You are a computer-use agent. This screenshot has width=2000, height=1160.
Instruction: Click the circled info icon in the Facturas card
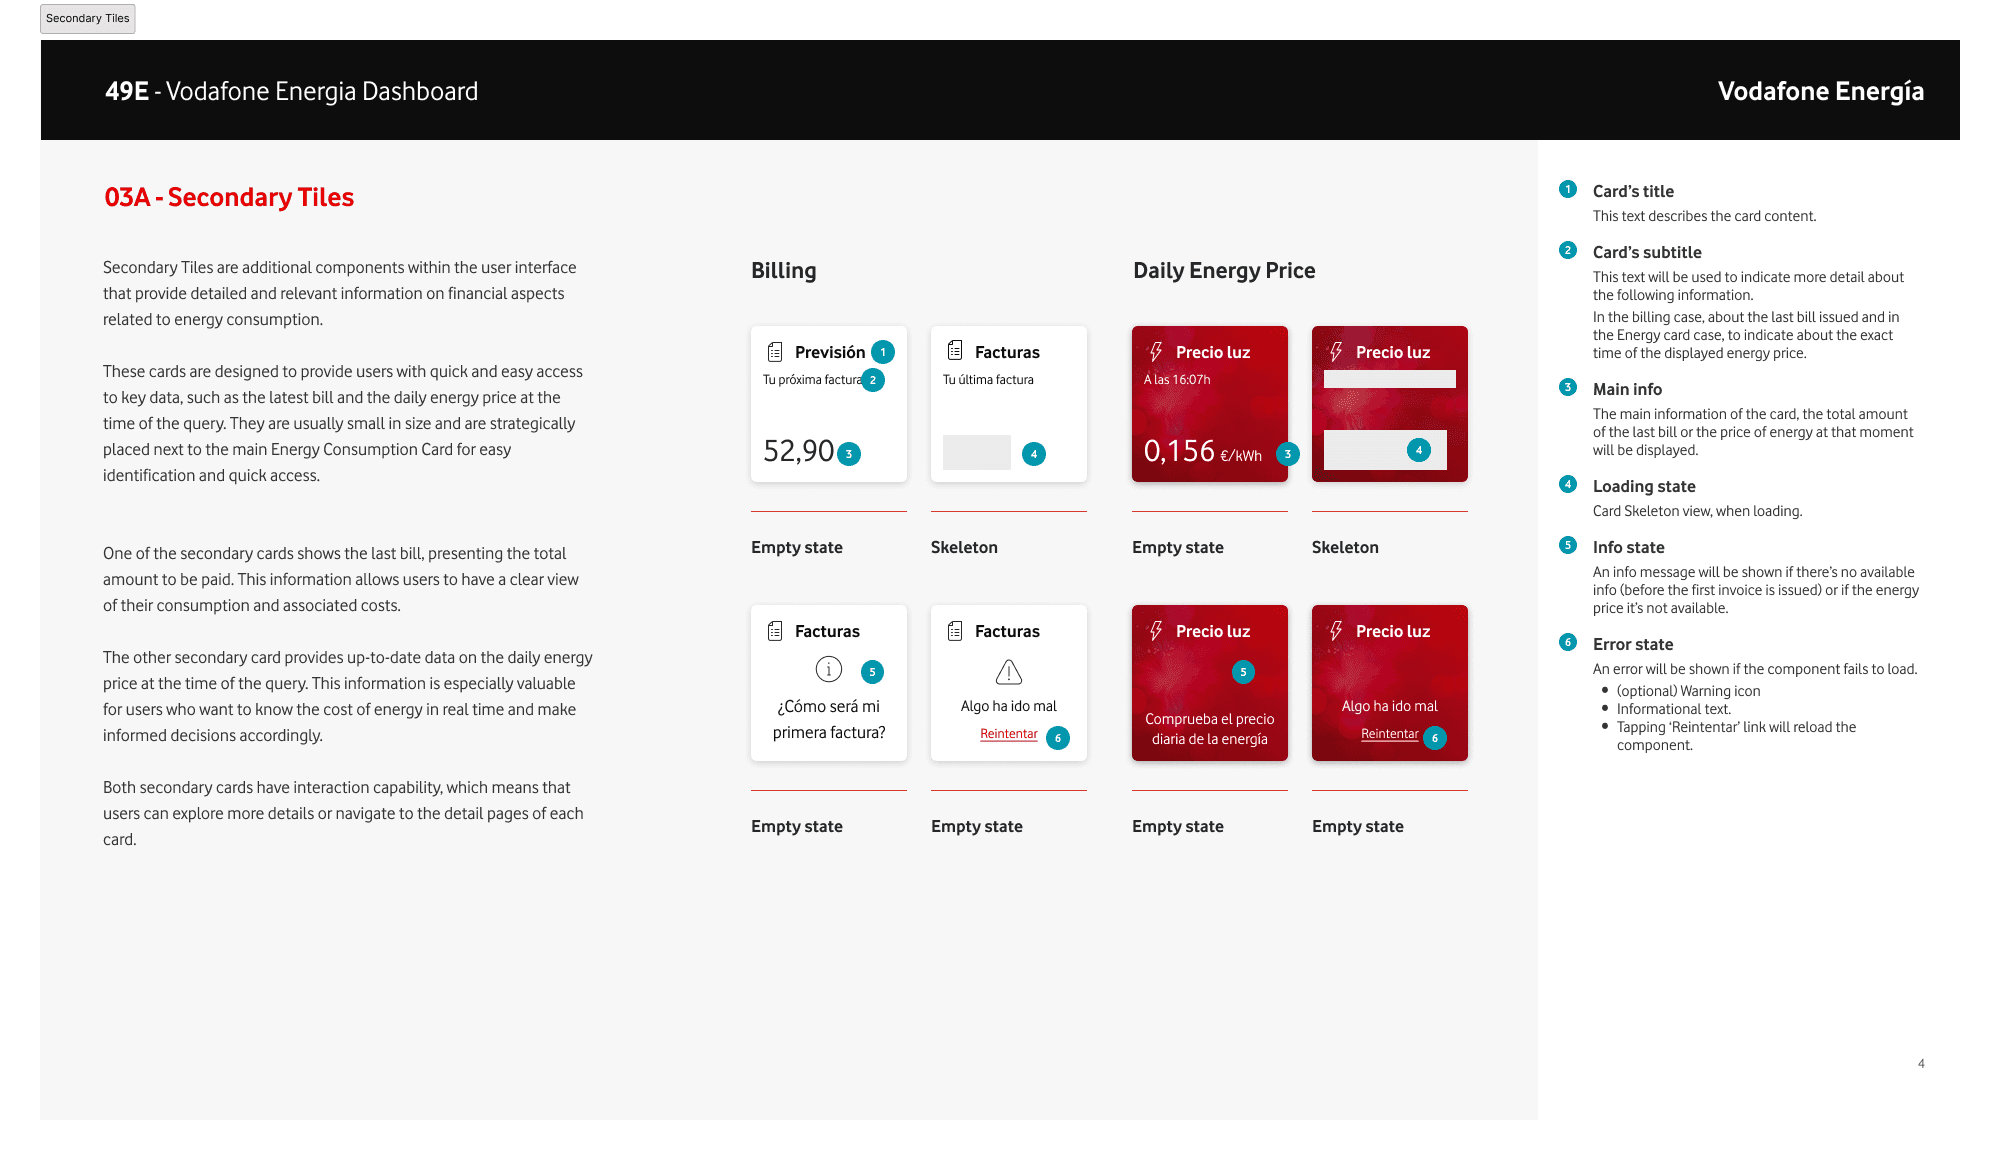pyautogui.click(x=829, y=669)
